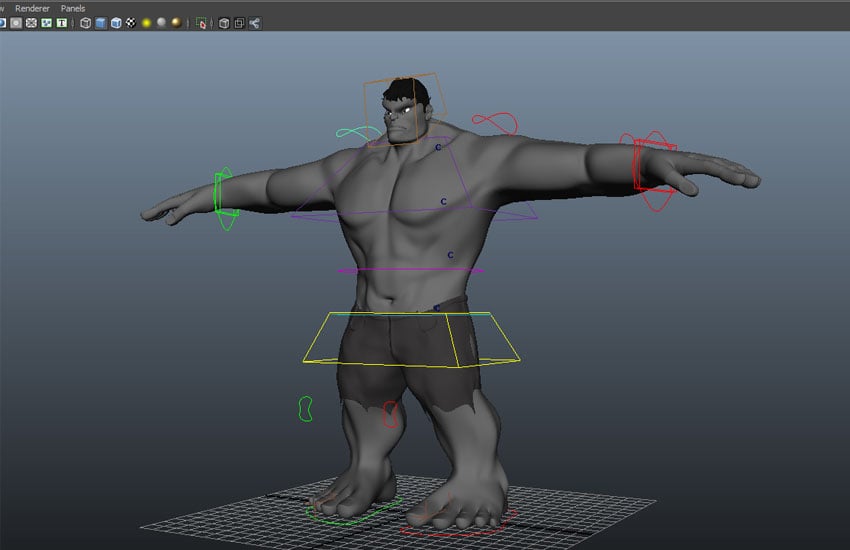Screen dimensions: 850x550
Task: Select the magenta waist control line
Action: pyautogui.click(x=411, y=270)
